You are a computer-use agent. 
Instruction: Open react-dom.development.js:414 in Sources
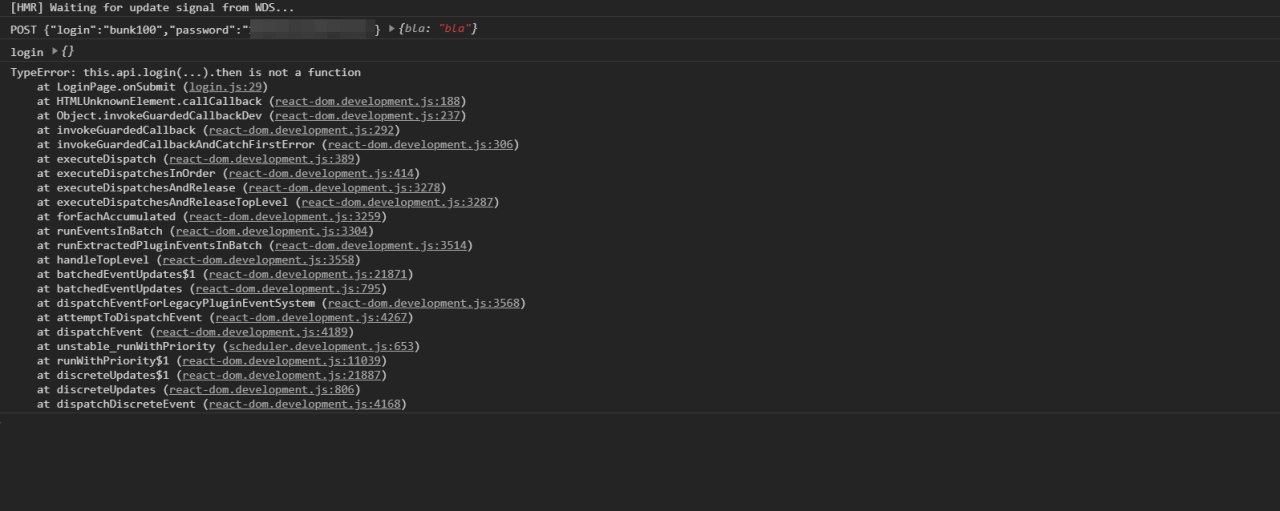coord(322,173)
